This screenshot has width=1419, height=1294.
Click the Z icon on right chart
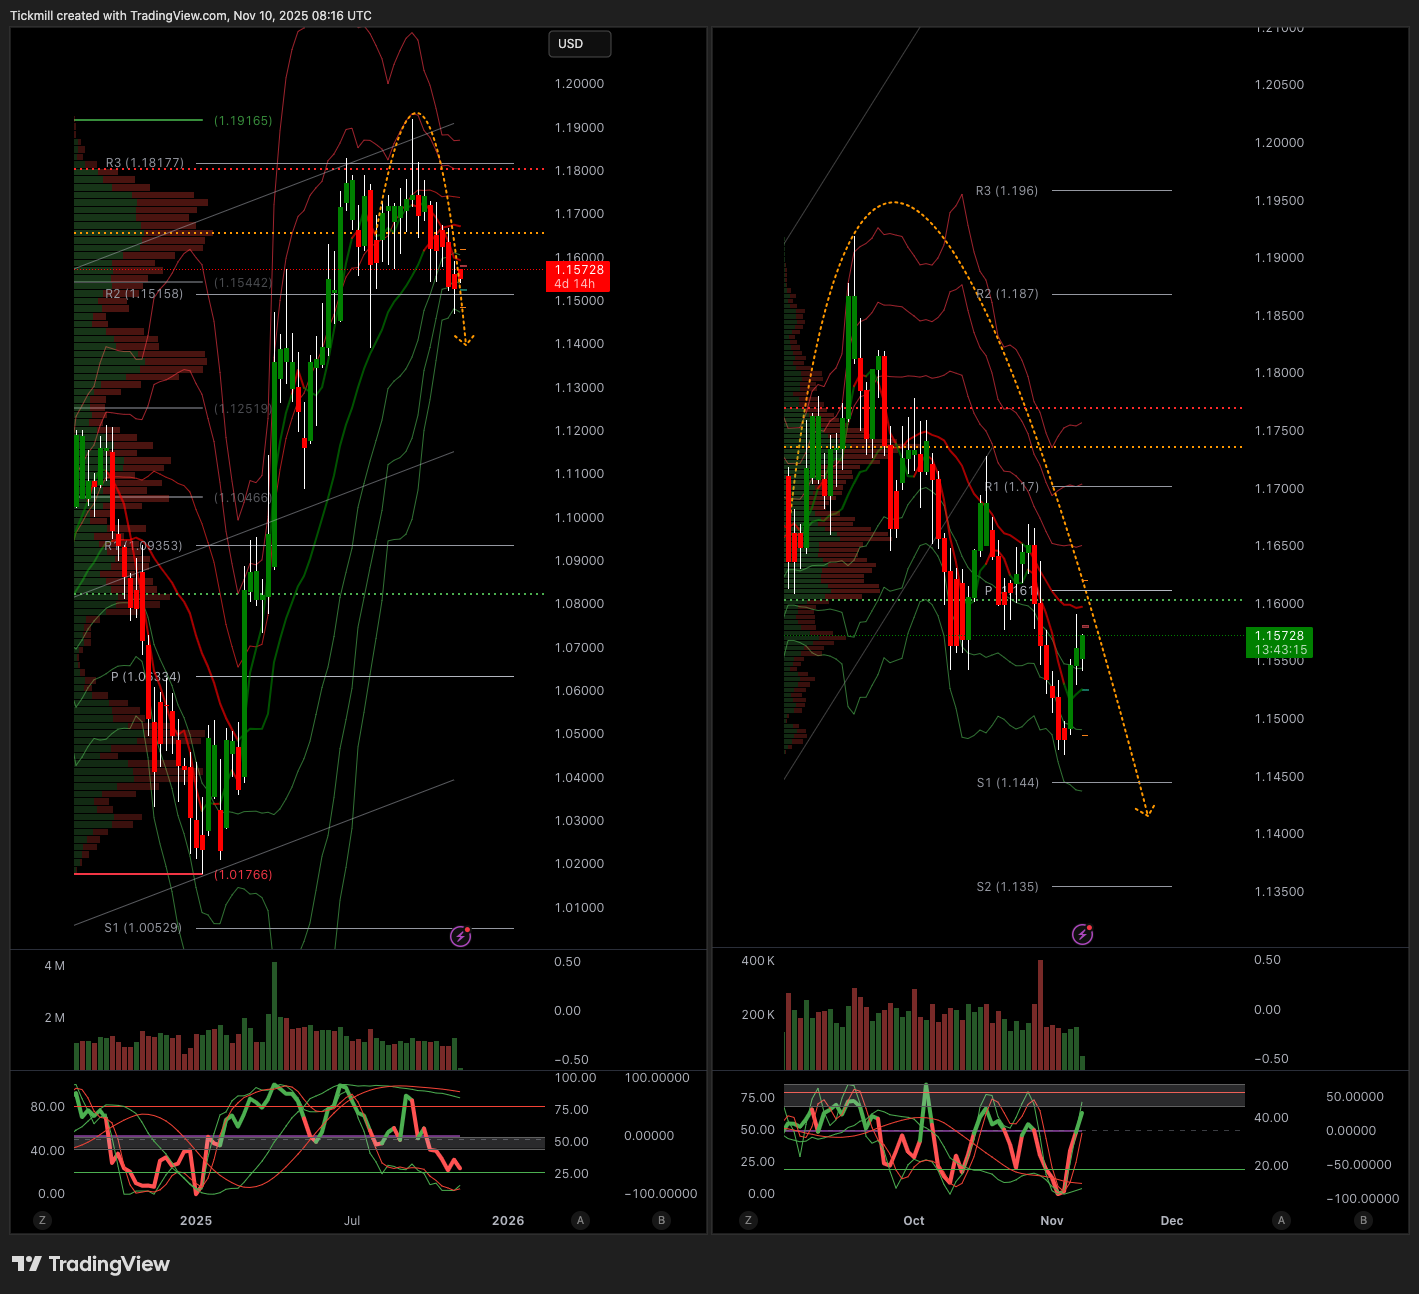(x=748, y=1220)
